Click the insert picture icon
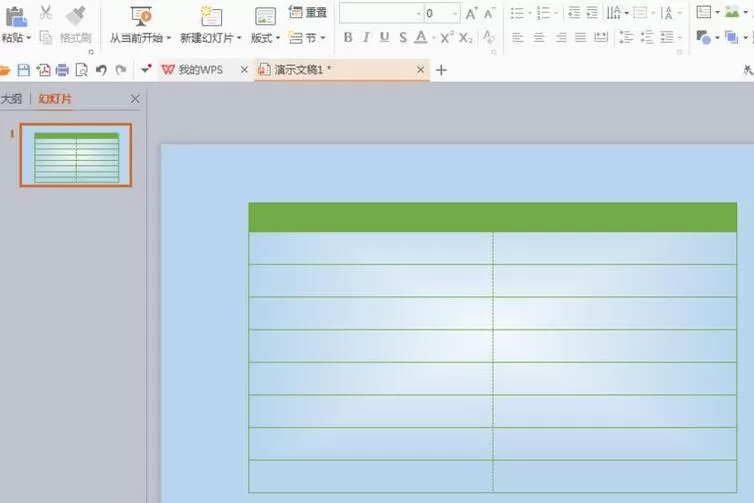The image size is (754, 503). click(x=732, y=12)
